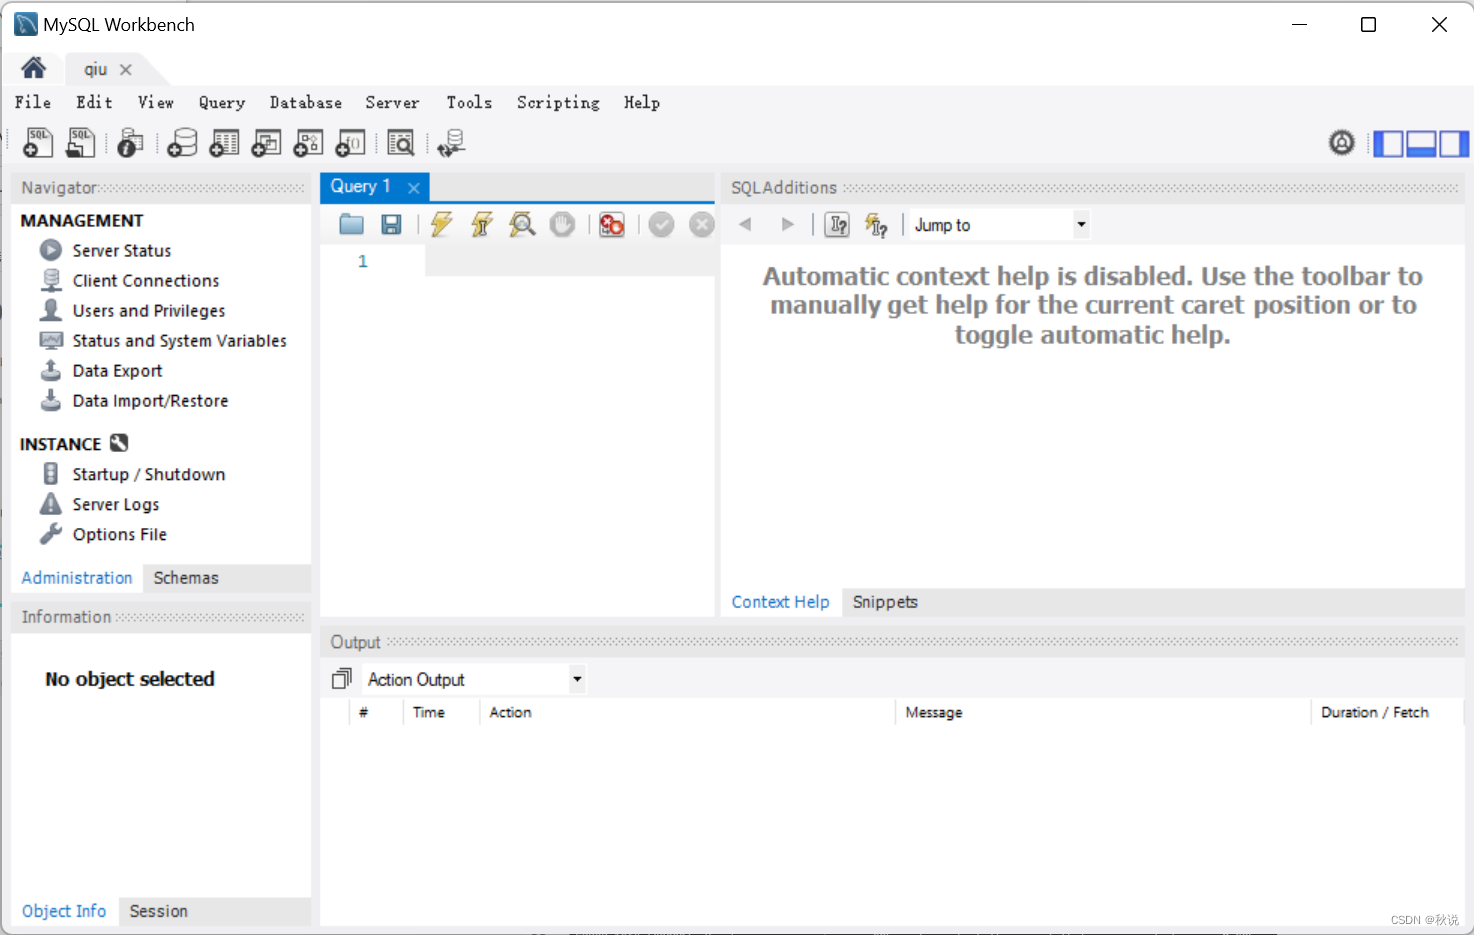Create a new SQL tab icon

coord(38,143)
